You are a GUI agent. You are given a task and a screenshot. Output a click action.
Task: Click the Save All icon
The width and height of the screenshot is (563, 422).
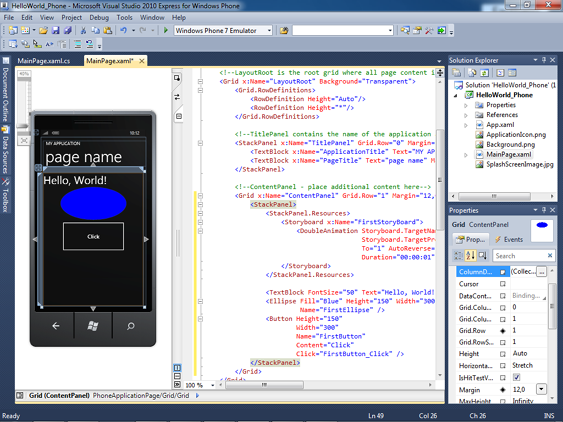coord(68,31)
